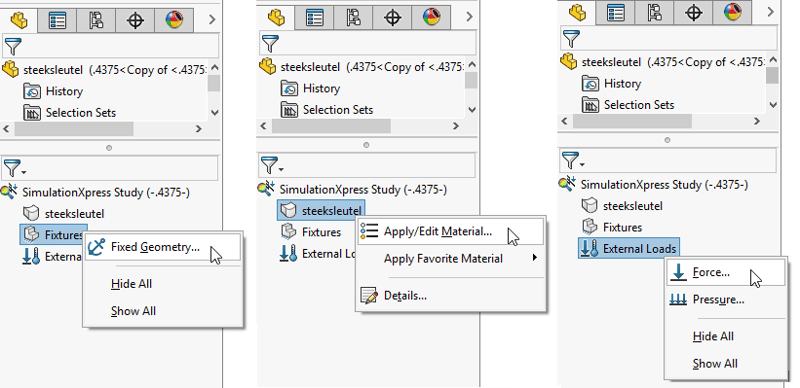Open DisplayManager tab in the Fixed Geometry panel
The height and width of the screenshot is (388, 800).
tap(174, 20)
